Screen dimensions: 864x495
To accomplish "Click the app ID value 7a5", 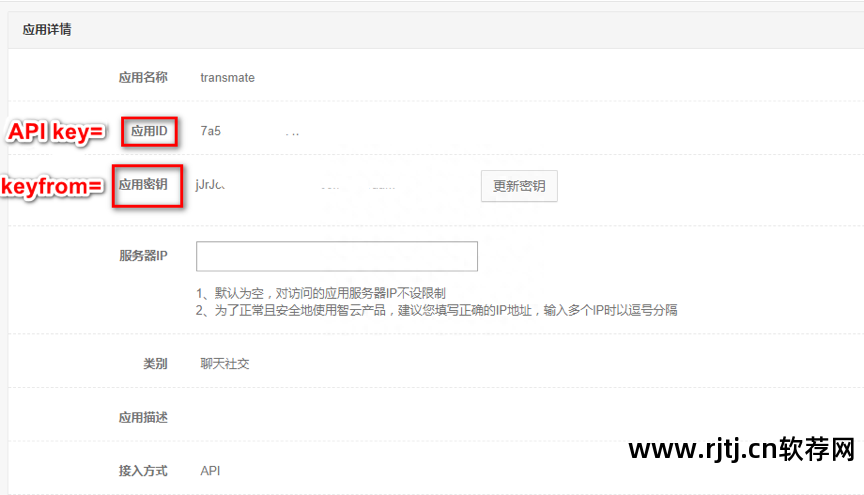I will point(210,131).
